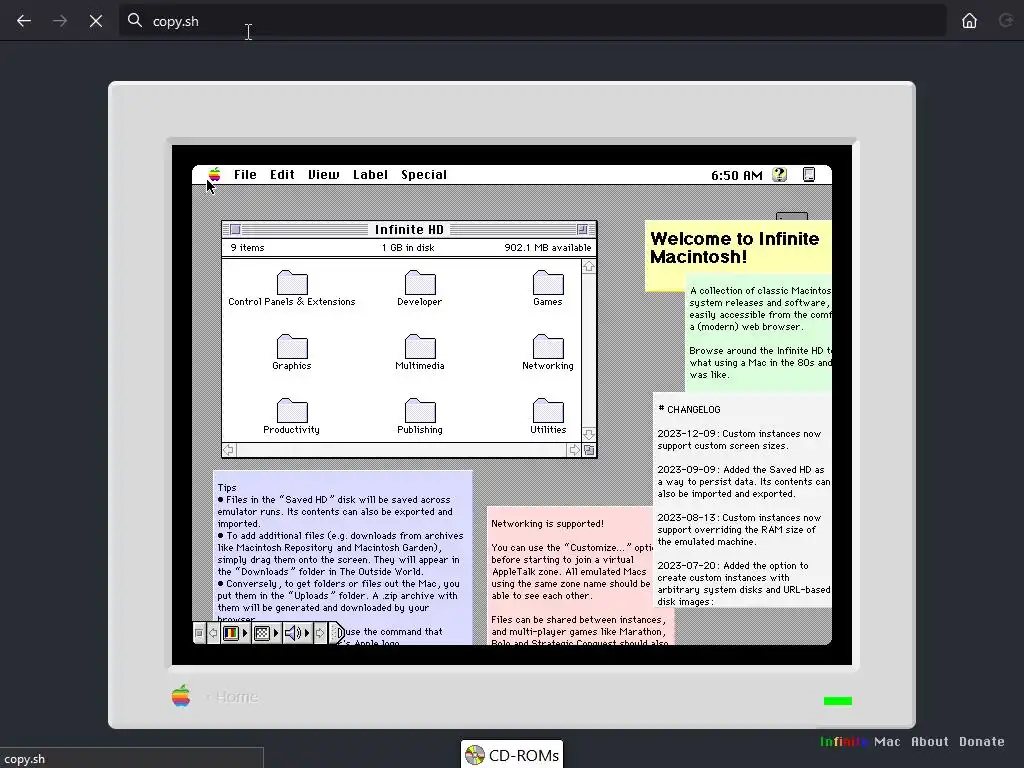The width and height of the screenshot is (1024, 768).
Task: Click the Control Strip screen resolution icon
Action: (x=262, y=633)
